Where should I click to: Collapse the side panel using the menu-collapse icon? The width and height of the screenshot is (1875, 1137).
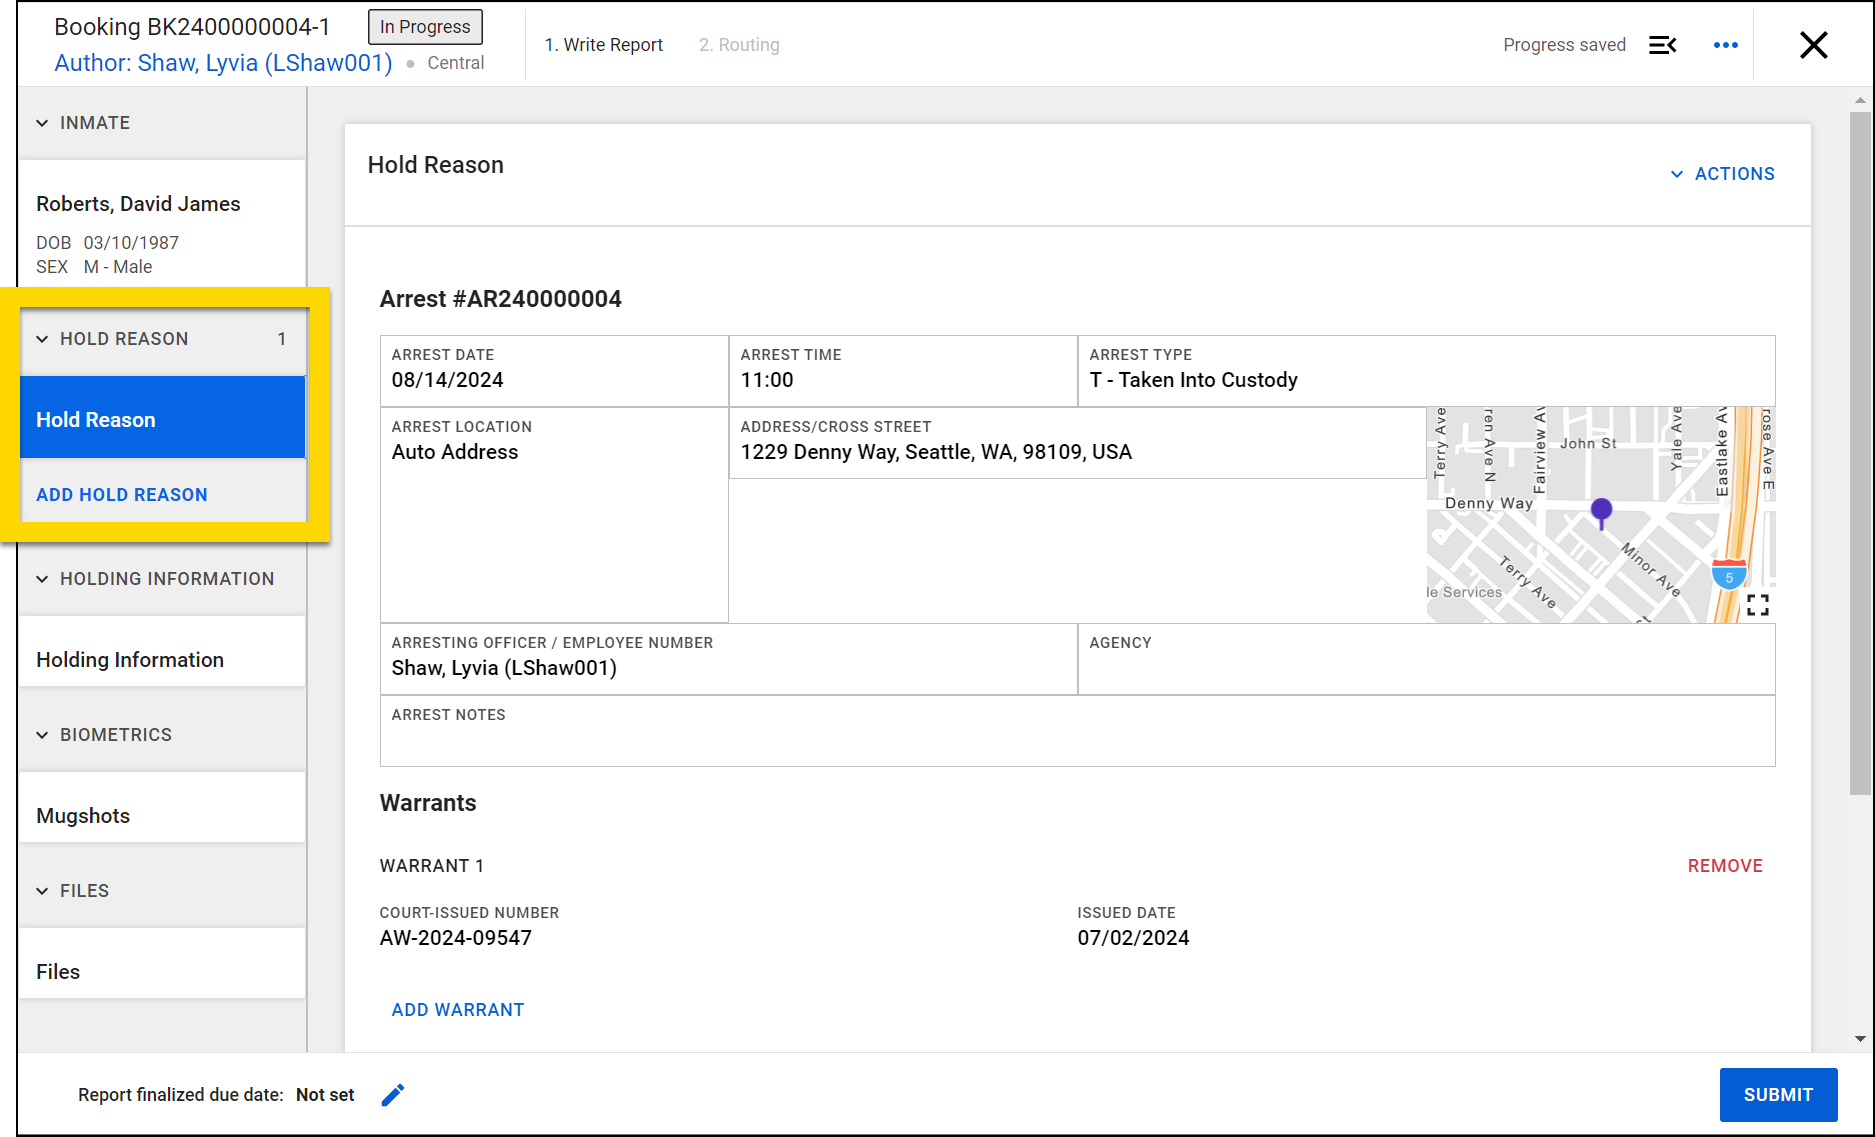click(1663, 45)
